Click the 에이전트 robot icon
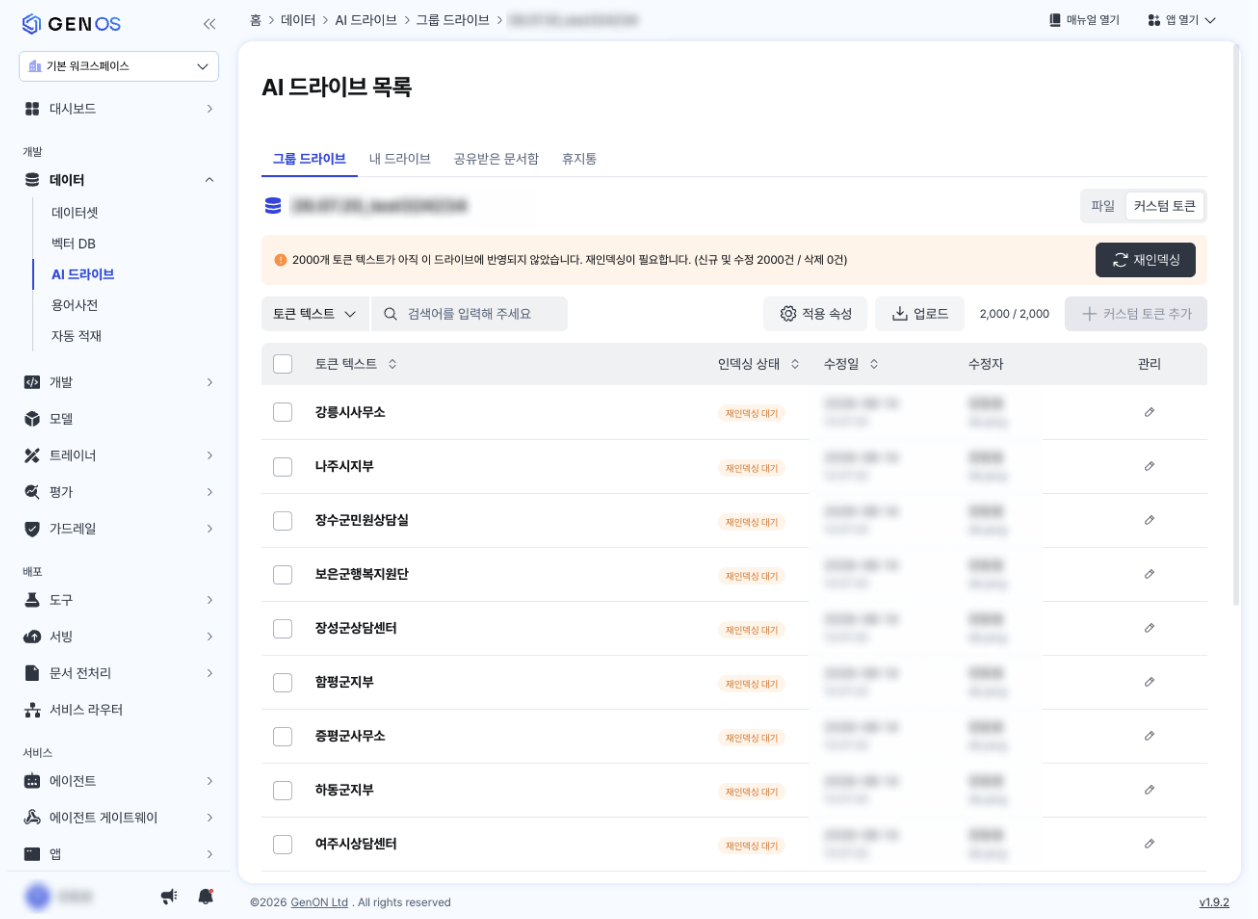1258x919 pixels. click(32, 781)
